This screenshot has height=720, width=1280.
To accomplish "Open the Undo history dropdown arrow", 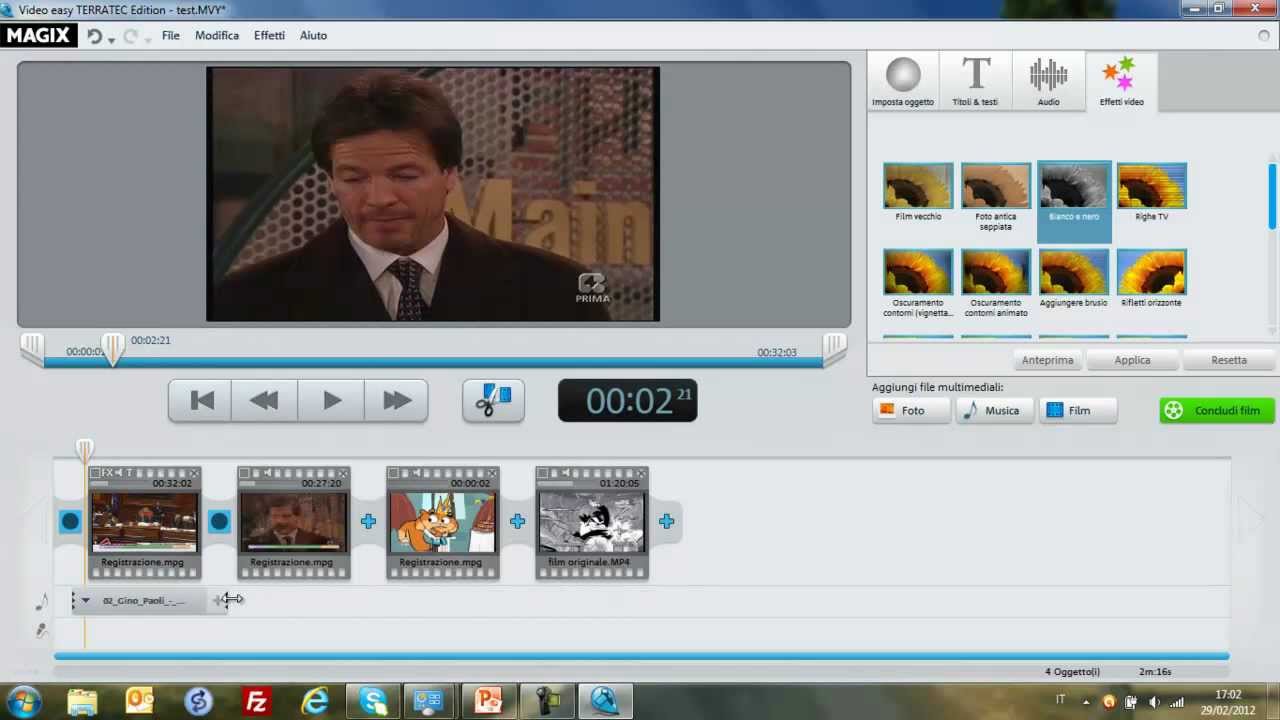I will pos(111,39).
